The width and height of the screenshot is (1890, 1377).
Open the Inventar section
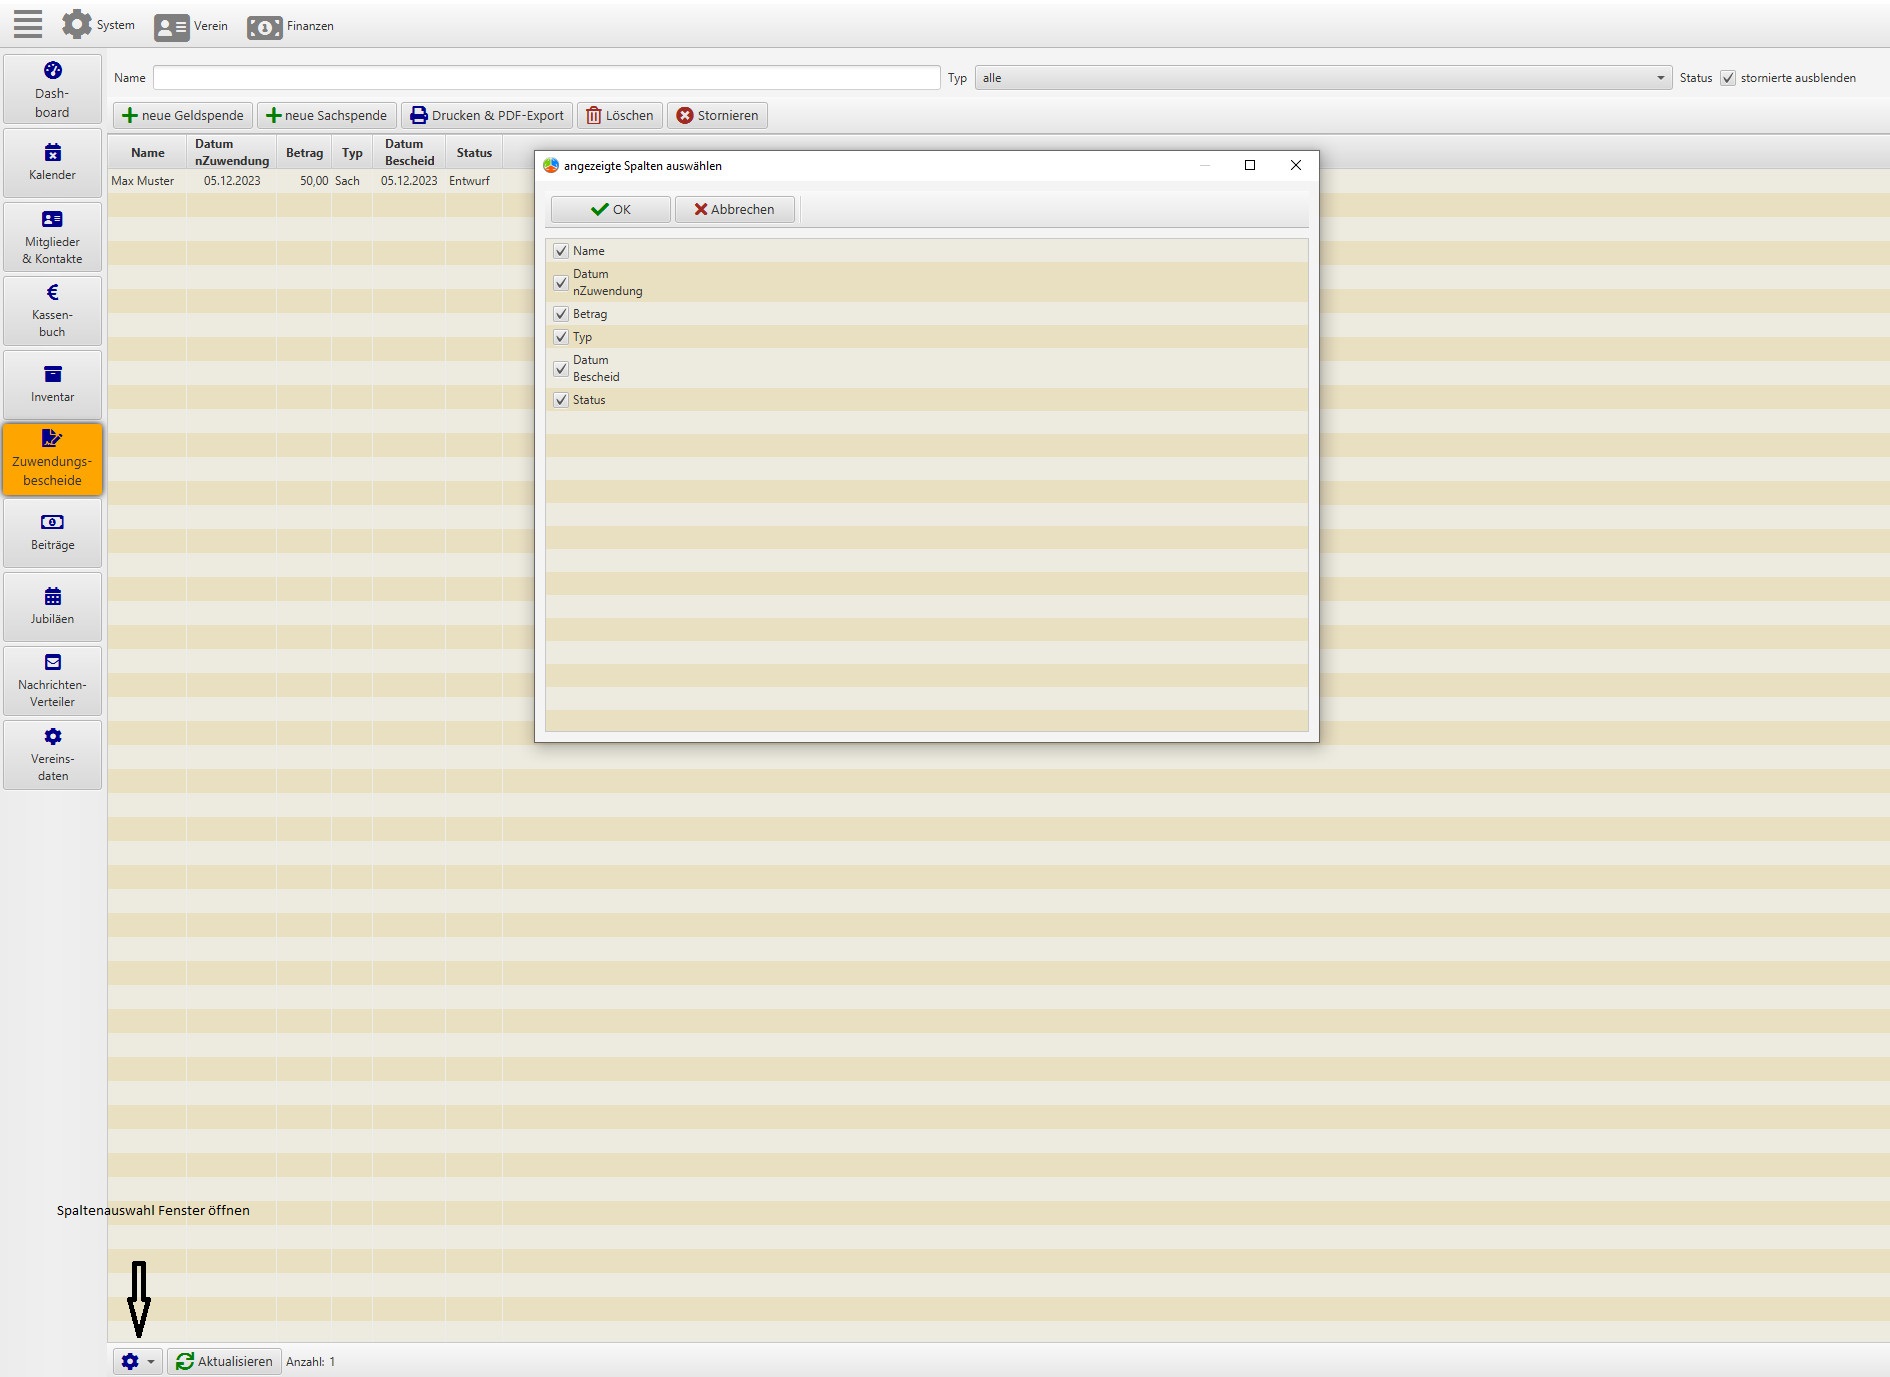pos(52,384)
